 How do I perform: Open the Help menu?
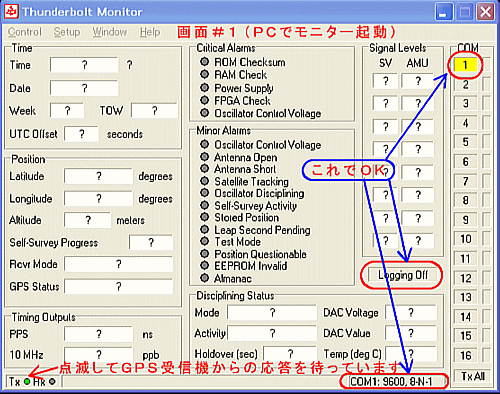click(150, 32)
